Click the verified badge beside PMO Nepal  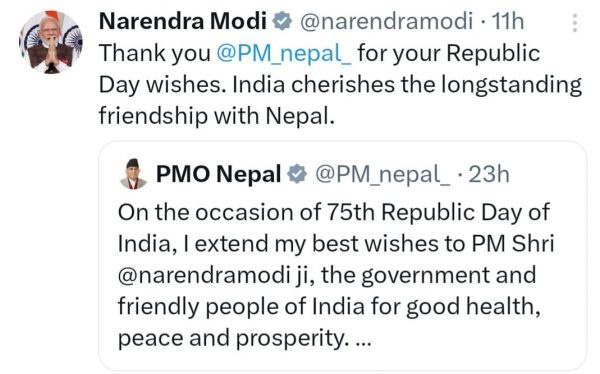click(x=297, y=174)
